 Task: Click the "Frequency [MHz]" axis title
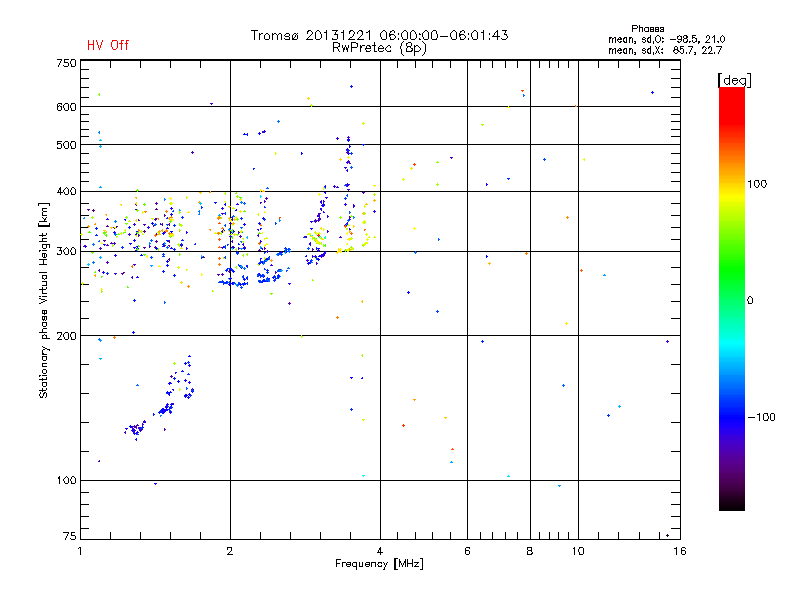pyautogui.click(x=379, y=564)
